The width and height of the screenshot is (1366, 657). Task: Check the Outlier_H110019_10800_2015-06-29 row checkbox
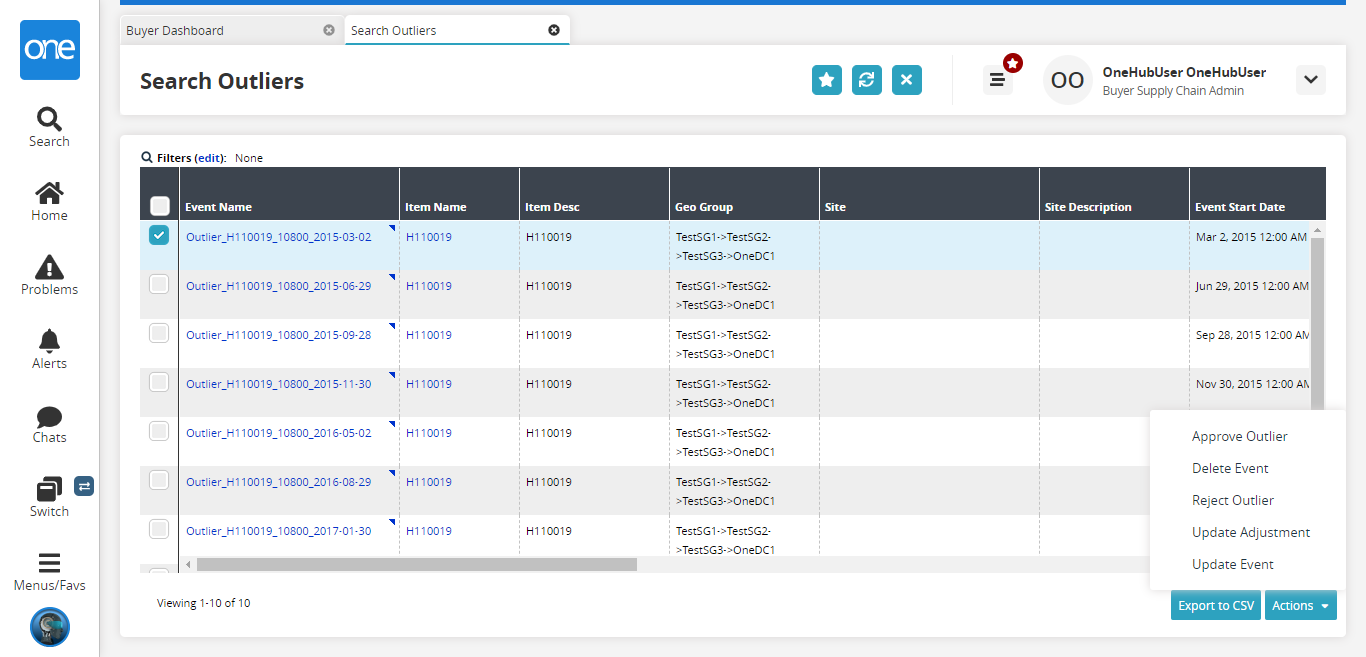(x=159, y=284)
